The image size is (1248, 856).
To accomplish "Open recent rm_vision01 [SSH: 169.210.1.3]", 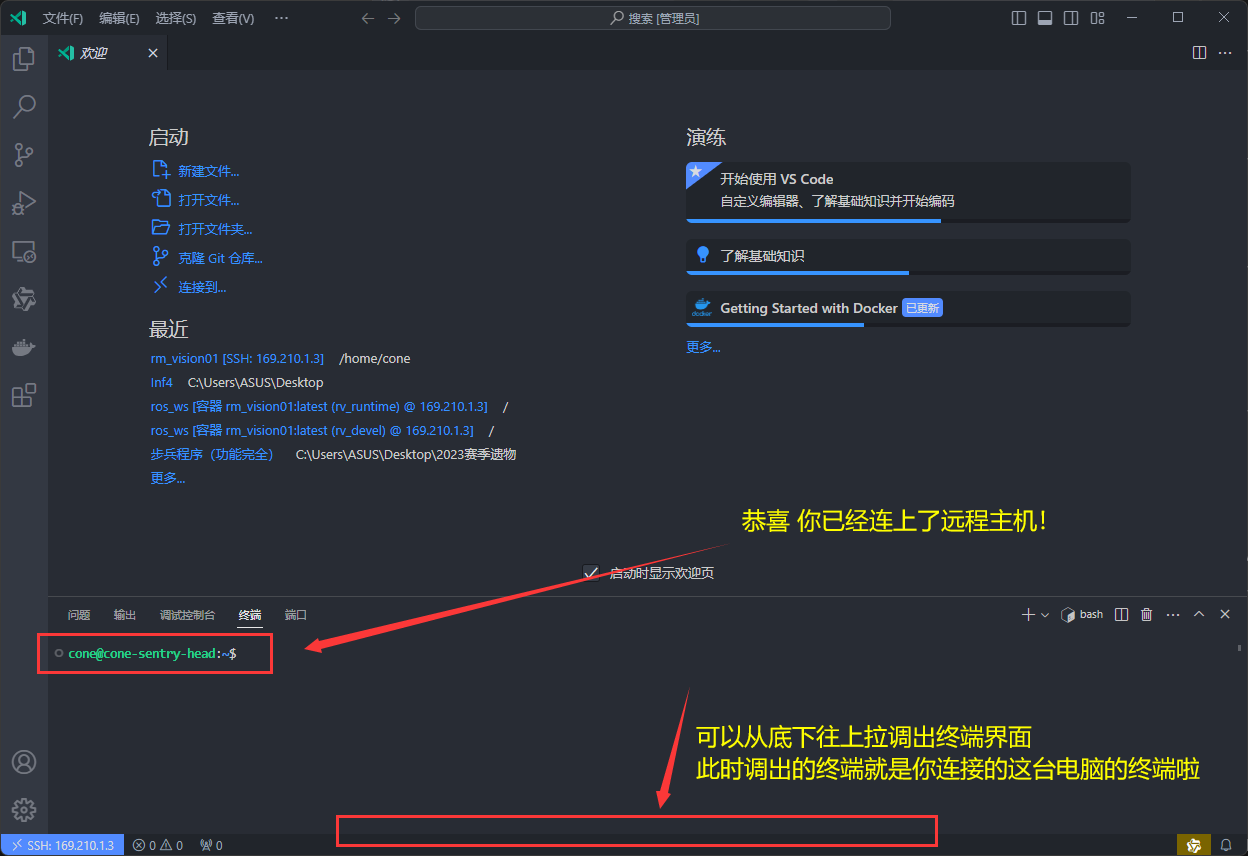I will pyautogui.click(x=237, y=358).
